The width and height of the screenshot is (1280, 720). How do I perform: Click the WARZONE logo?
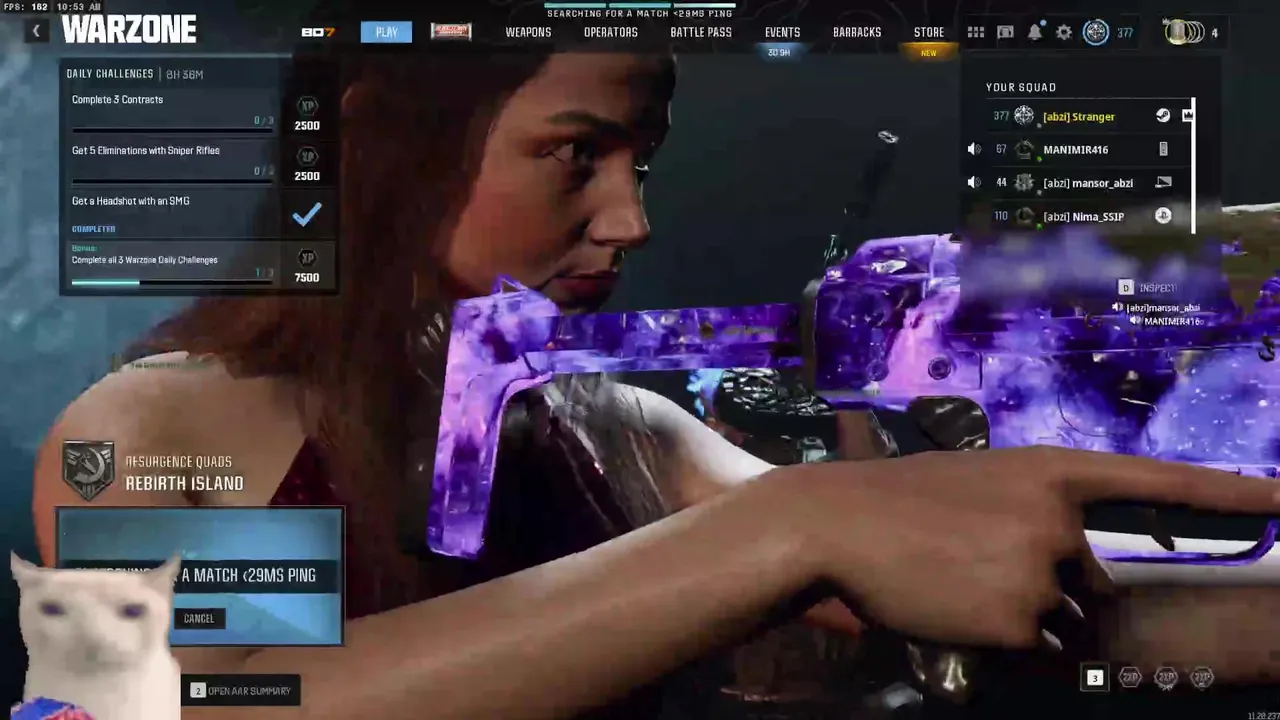pyautogui.click(x=129, y=30)
